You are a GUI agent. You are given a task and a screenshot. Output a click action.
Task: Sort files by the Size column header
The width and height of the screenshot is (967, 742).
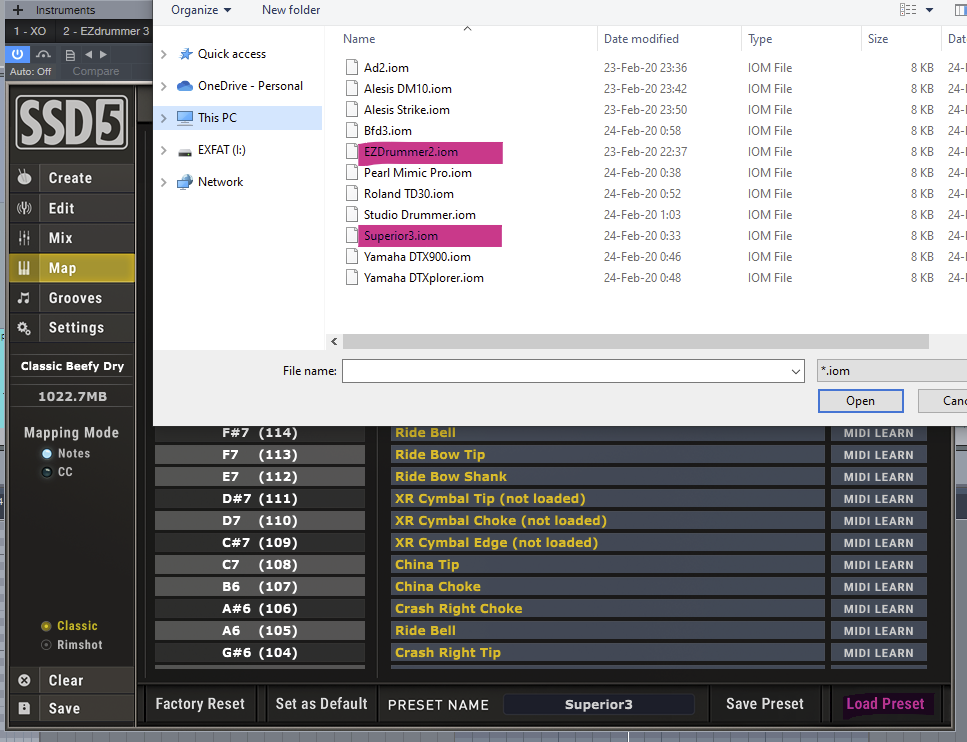coord(878,39)
